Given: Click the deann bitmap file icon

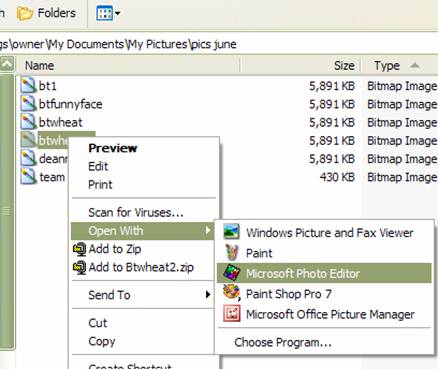Looking at the screenshot, I should pos(28,158).
